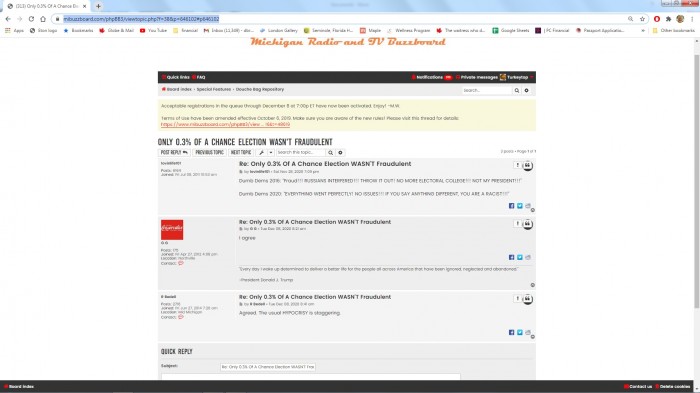Report the first post with the exclamation icon

click(x=517, y=165)
